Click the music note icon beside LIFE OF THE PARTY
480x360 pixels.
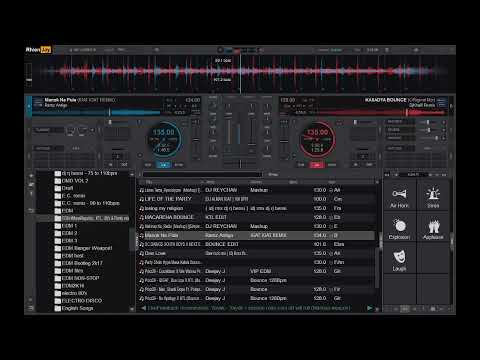click(x=141, y=199)
